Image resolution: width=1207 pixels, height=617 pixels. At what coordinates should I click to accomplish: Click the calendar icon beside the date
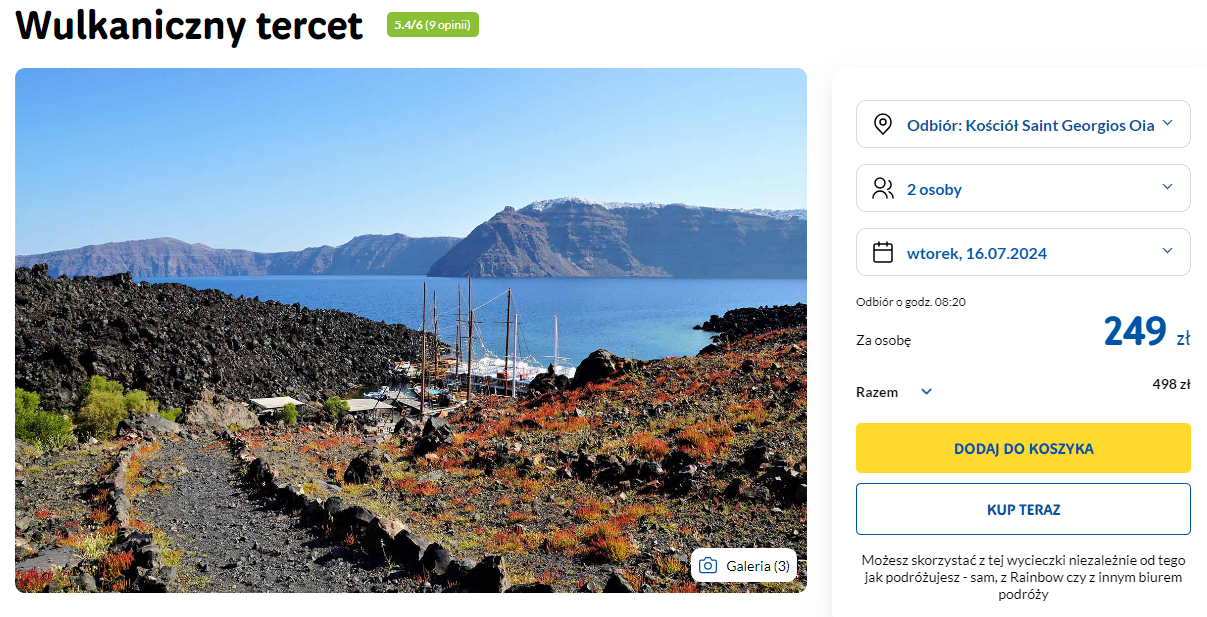[882, 253]
